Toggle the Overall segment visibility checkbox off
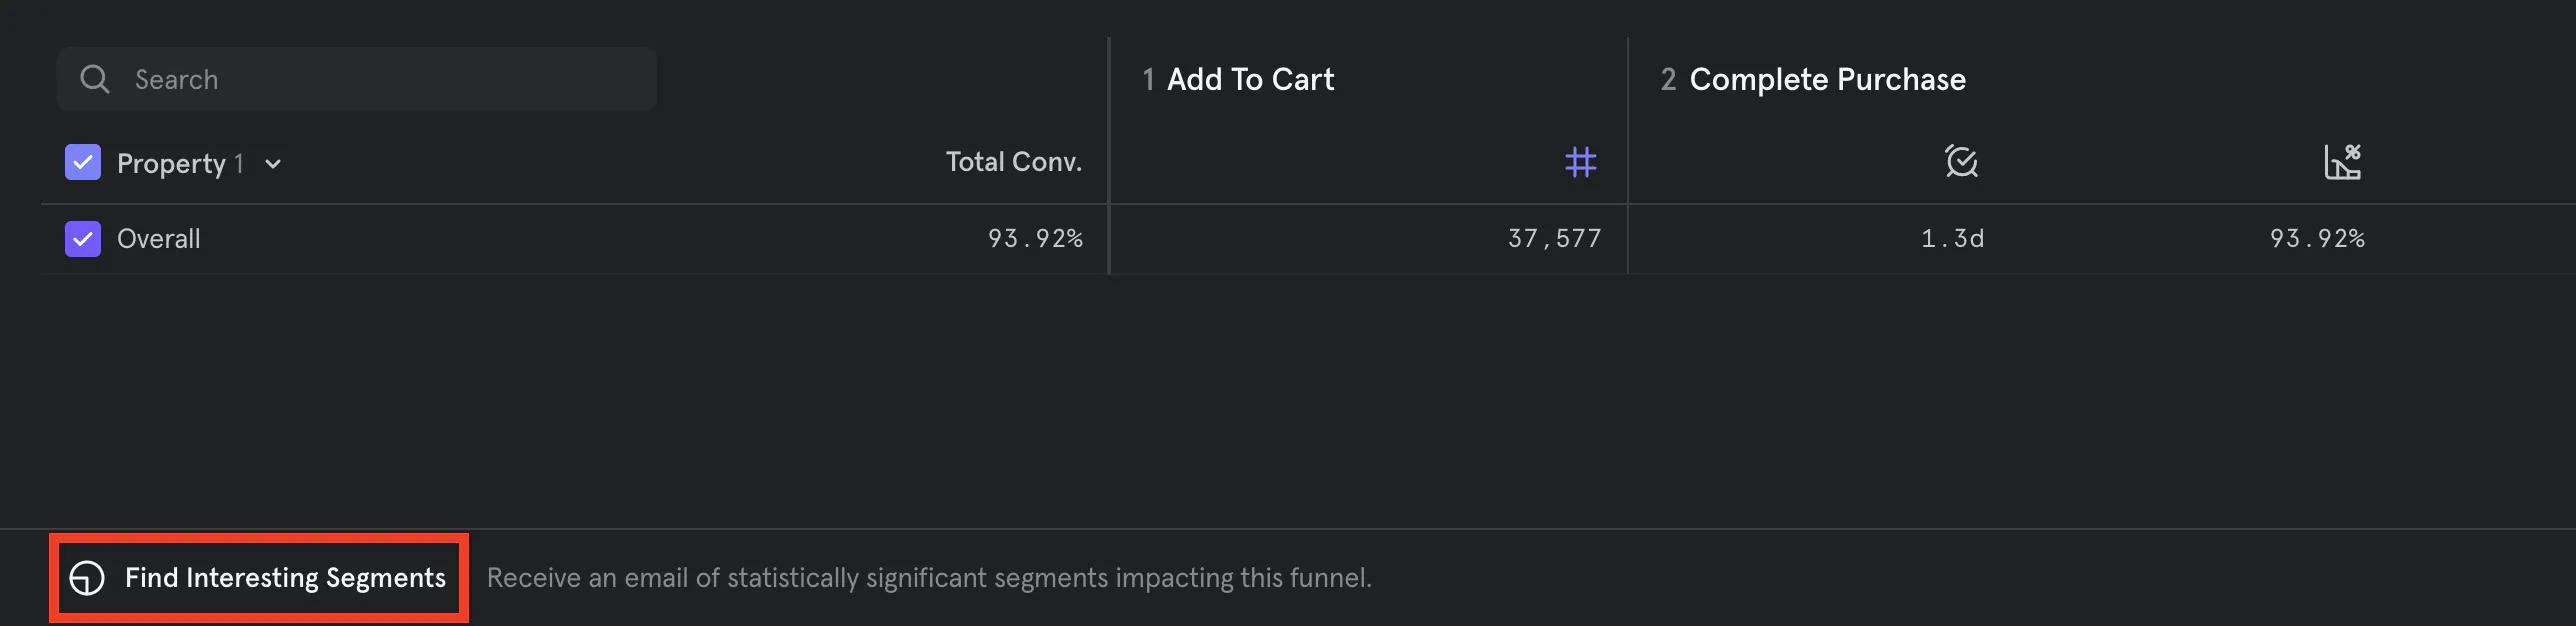 coord(82,238)
